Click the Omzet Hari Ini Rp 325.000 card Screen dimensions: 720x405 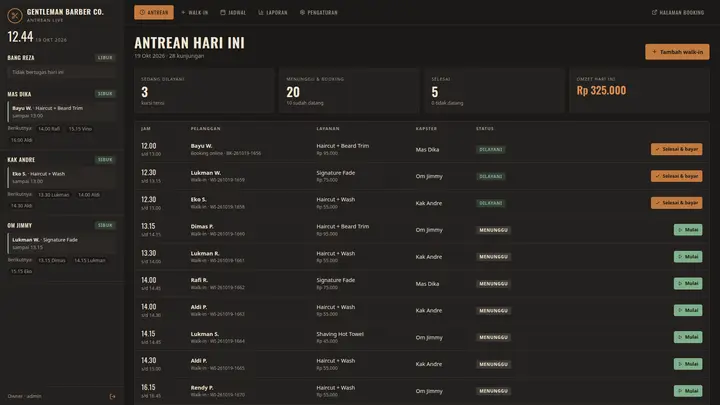coord(639,90)
